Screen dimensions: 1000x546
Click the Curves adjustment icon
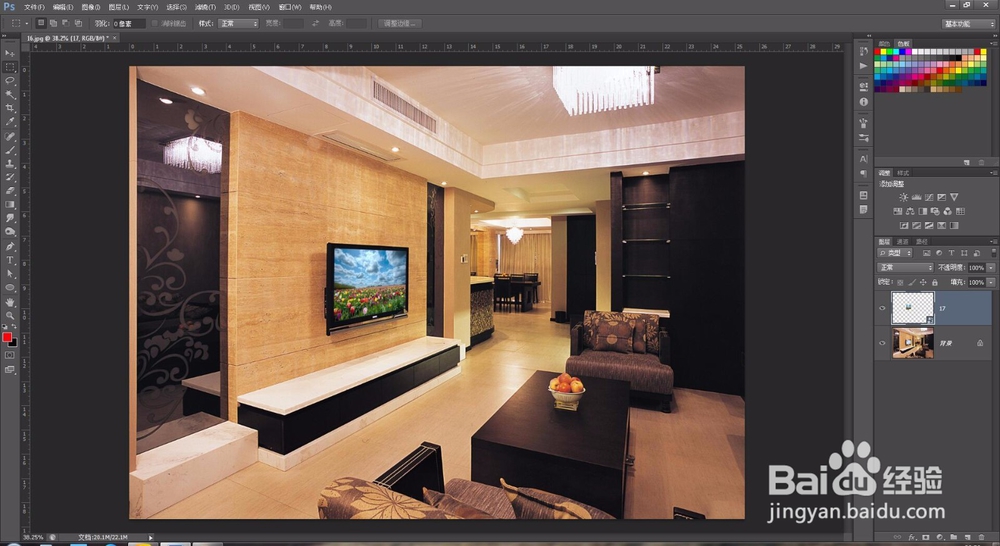(x=929, y=197)
